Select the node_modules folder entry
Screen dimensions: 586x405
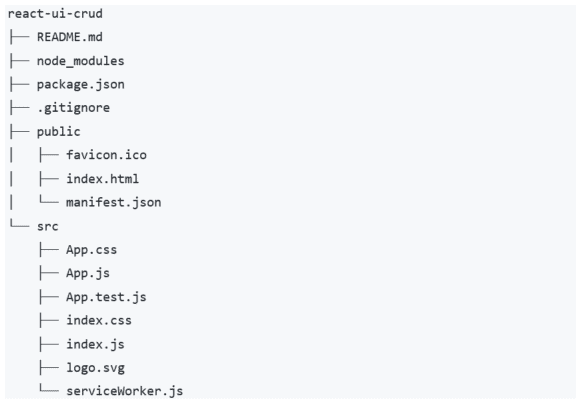click(x=80, y=61)
